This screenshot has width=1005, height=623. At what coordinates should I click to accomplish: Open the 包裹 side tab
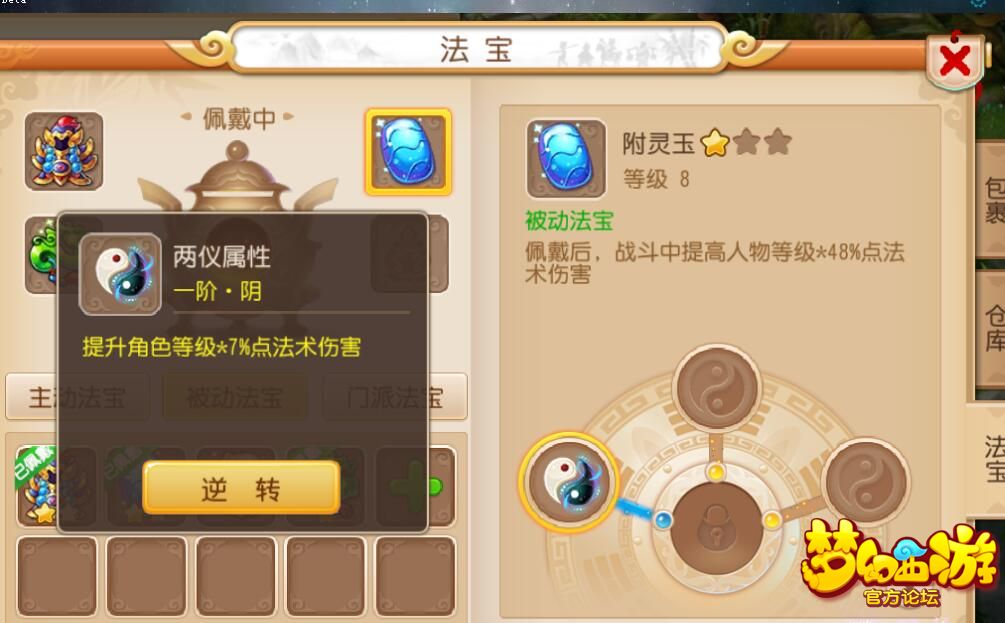tap(992, 200)
